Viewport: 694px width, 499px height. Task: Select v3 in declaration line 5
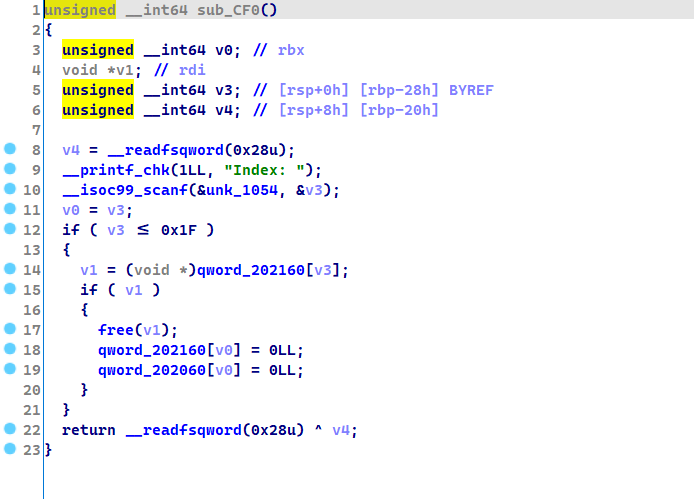(x=224, y=90)
